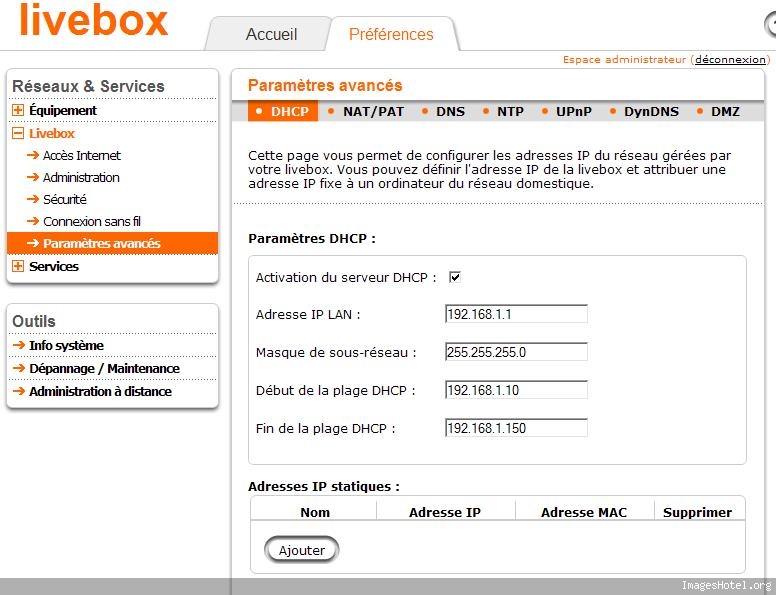Click the Livebox section label

(51, 133)
